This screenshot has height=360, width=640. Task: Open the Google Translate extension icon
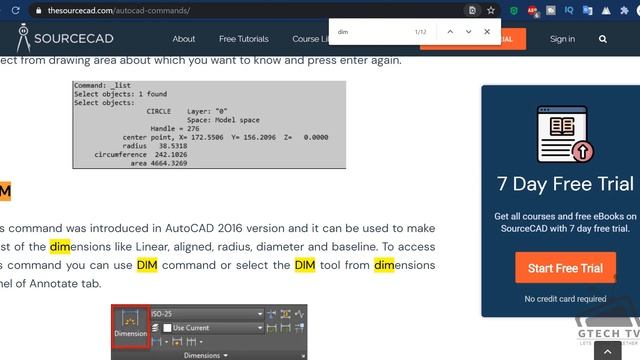[587, 11]
